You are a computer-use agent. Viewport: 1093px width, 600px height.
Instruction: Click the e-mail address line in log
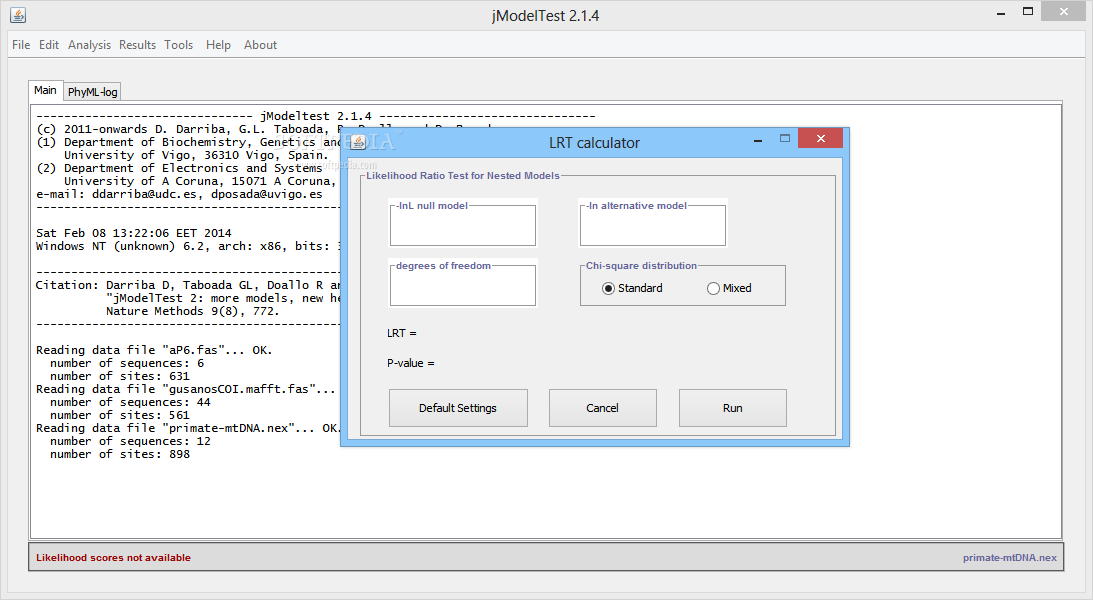pos(179,194)
